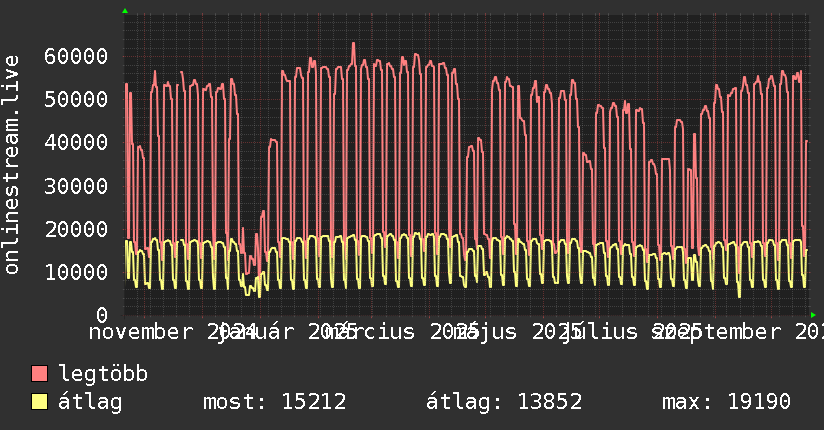Screen dimensions: 824x430
Task: Click the 10000 y-axis label
Action: coord(76,272)
